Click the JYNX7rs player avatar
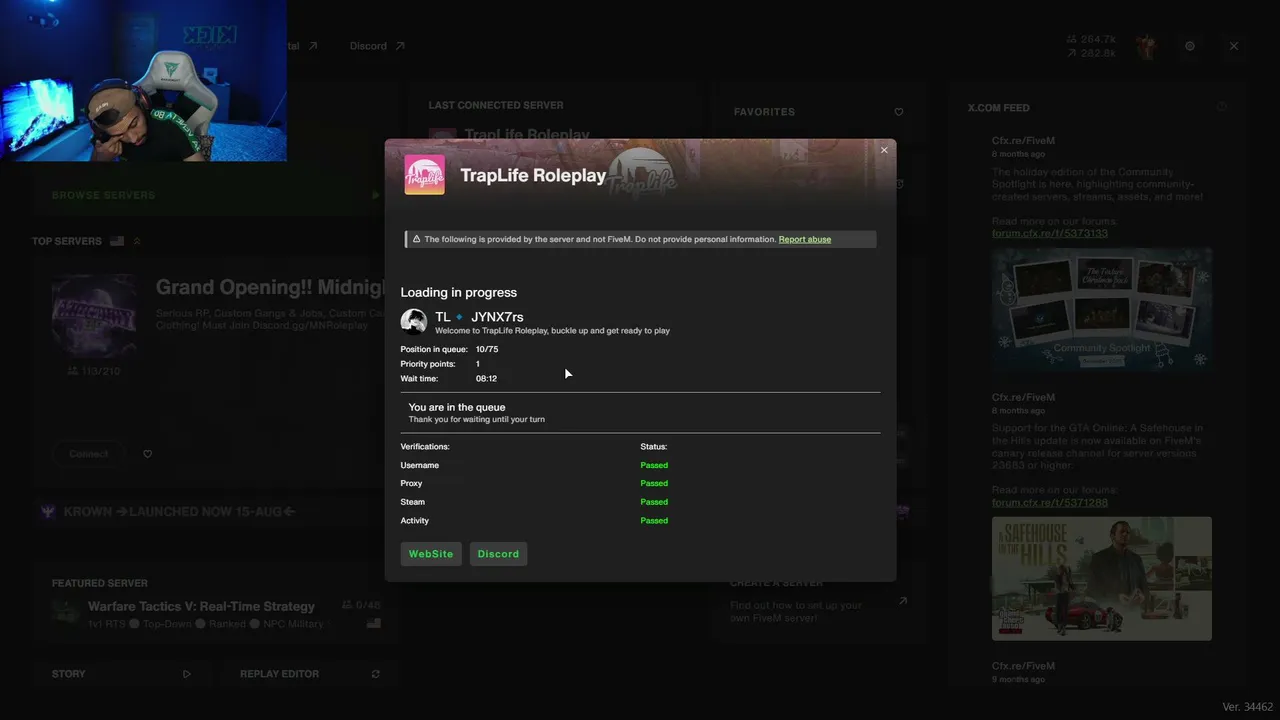Screen dimensions: 1280x720 [x=414, y=321]
